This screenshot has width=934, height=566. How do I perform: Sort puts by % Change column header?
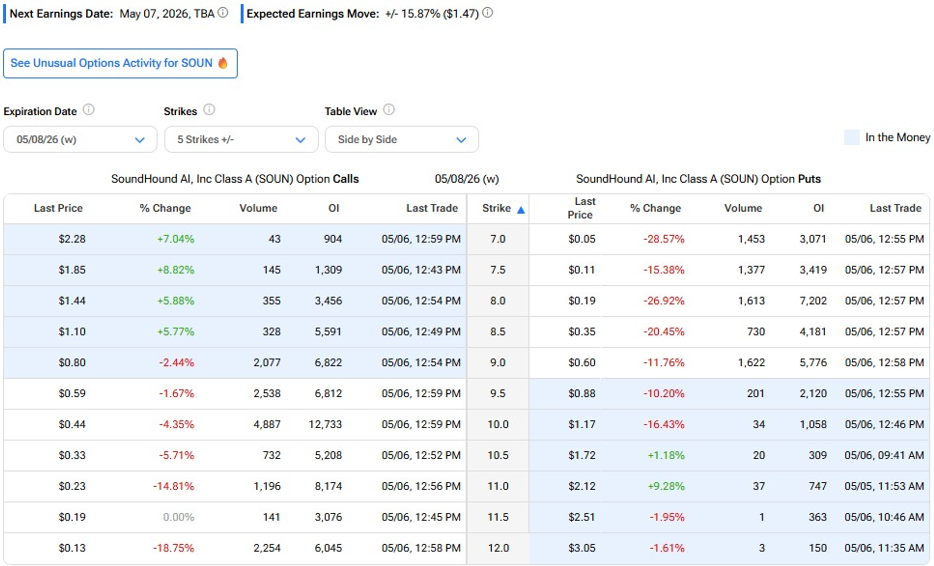tap(655, 208)
